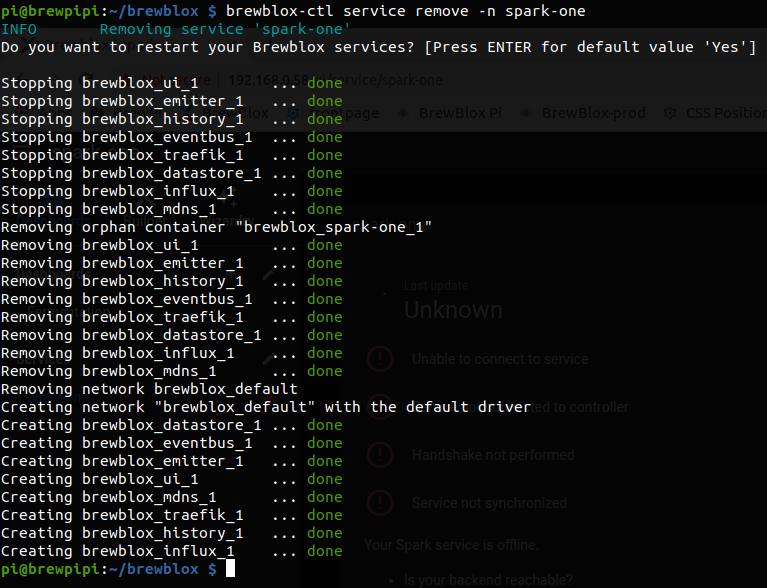767x588 pixels.
Task: Click green 'done' on Stopping brewblox_ui_1 row
Action: tap(325, 83)
